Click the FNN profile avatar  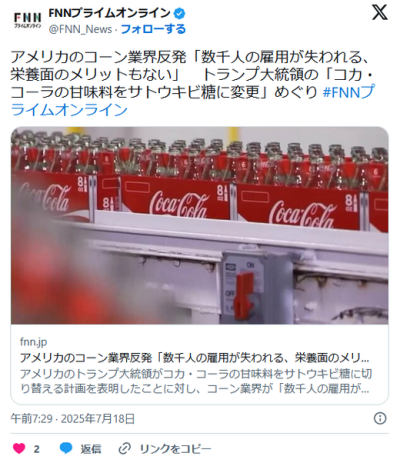click(28, 20)
